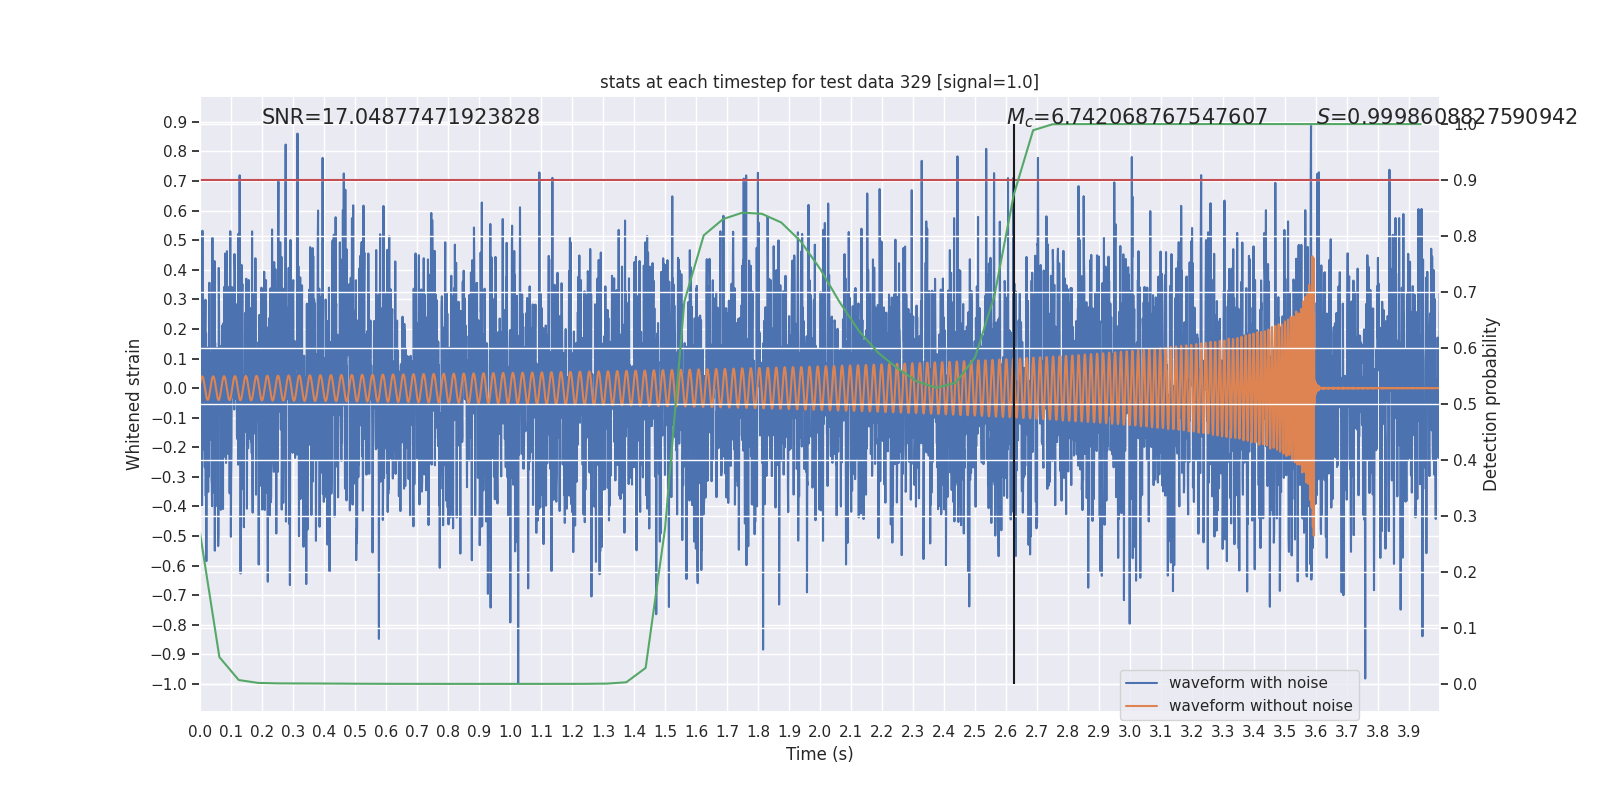Click the 0.5 tick on Detection probability axis
The image size is (1600, 800).
click(1464, 404)
